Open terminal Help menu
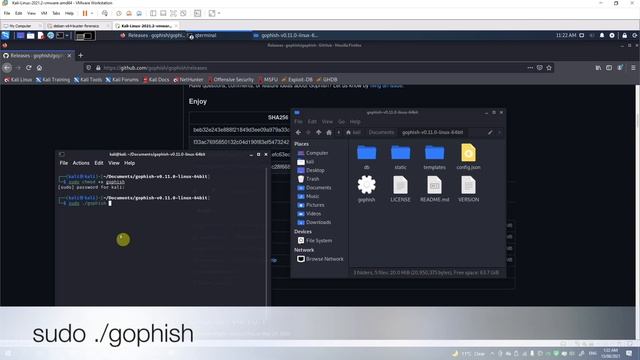The height and width of the screenshot is (360, 640). (129, 163)
